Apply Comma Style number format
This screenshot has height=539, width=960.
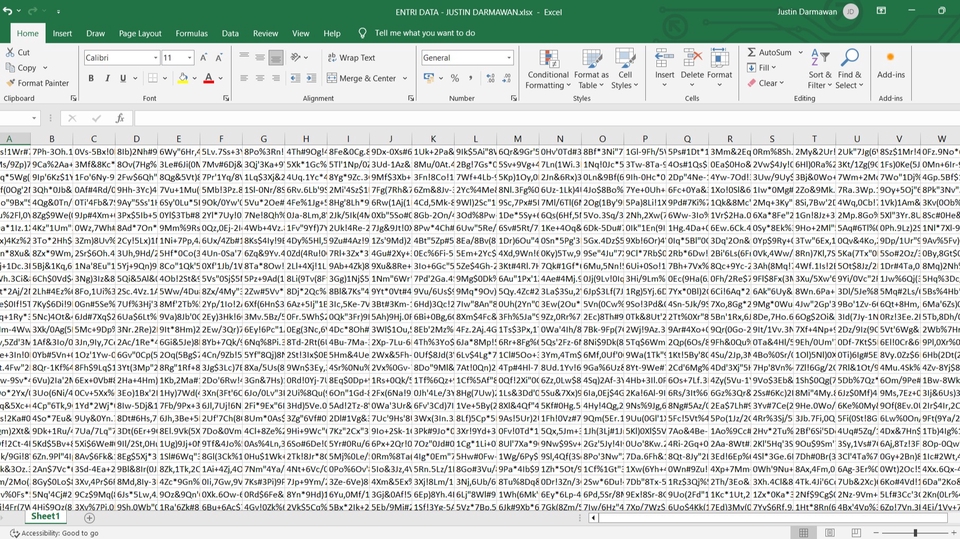click(471, 78)
